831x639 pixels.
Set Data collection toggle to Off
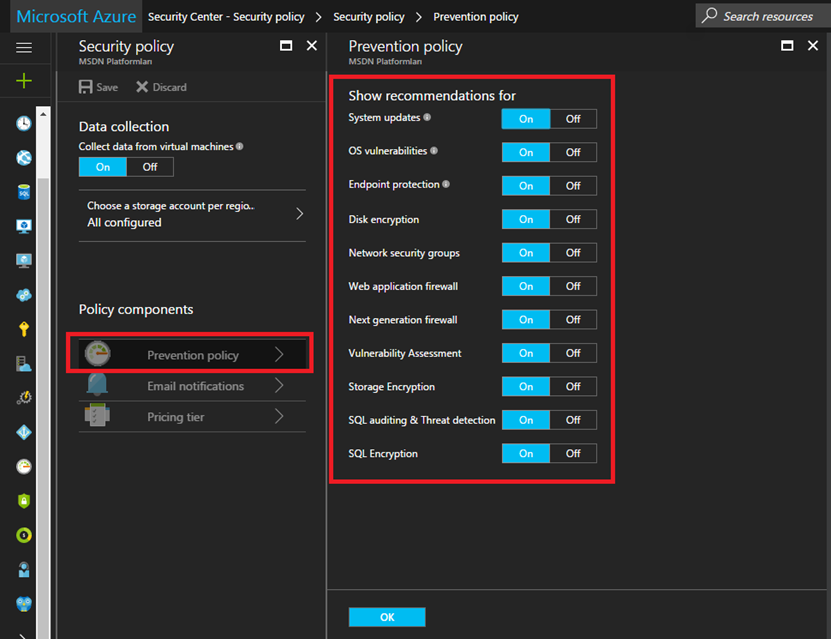pyautogui.click(x=150, y=167)
